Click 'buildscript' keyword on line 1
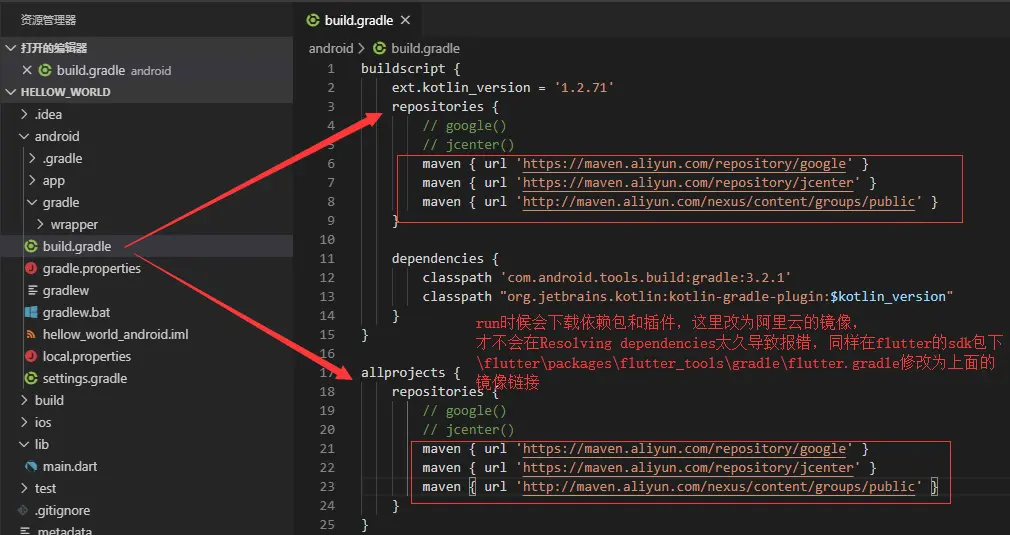Screen dimensions: 1010x535 (403, 68)
